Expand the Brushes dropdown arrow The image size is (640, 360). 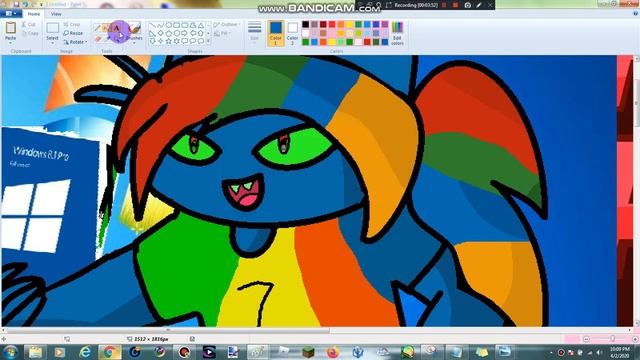[134, 43]
